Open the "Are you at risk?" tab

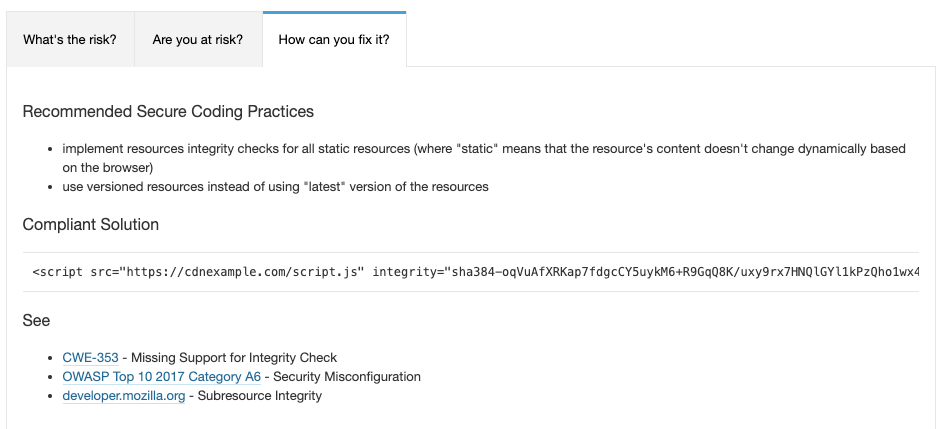coord(197,40)
